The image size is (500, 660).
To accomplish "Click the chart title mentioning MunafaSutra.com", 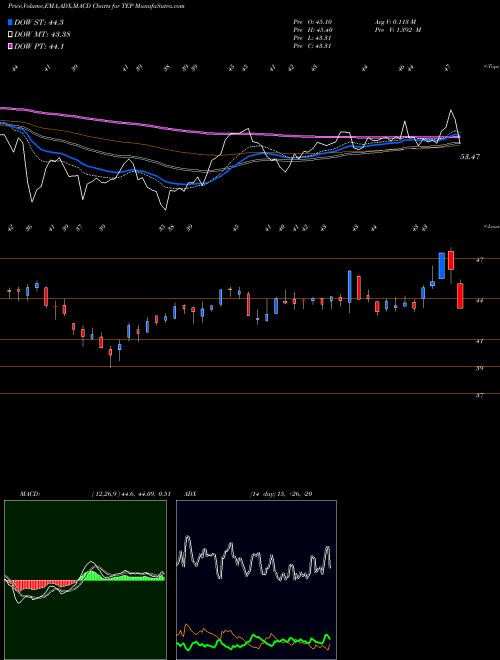I will point(96,6).
